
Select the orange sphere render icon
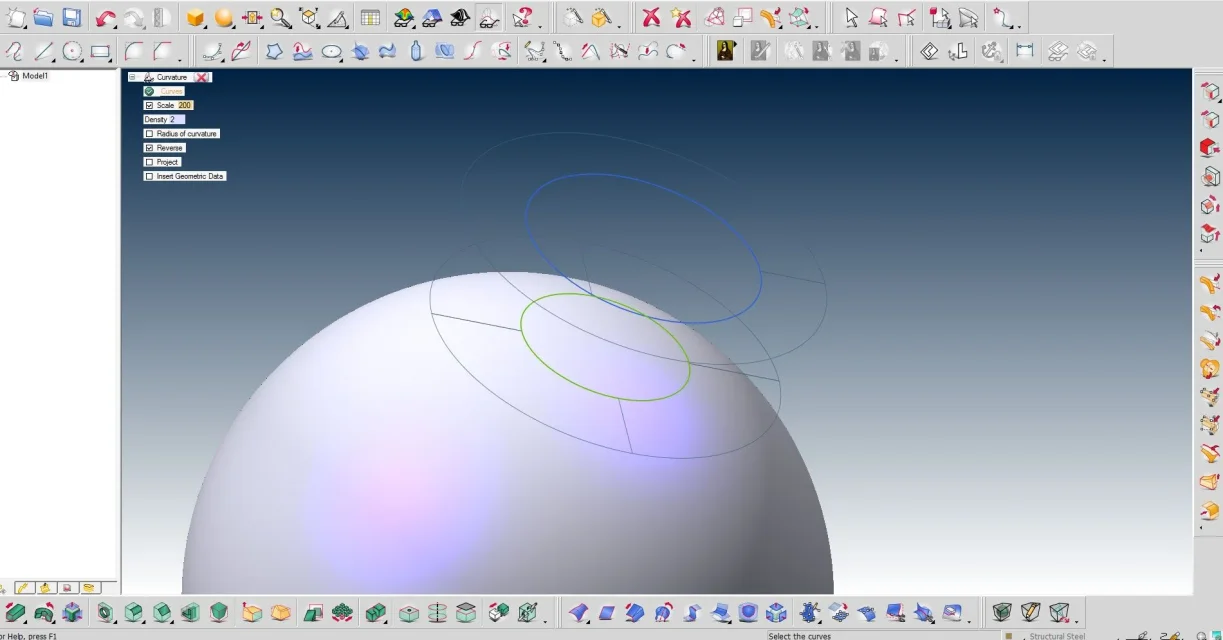point(224,18)
